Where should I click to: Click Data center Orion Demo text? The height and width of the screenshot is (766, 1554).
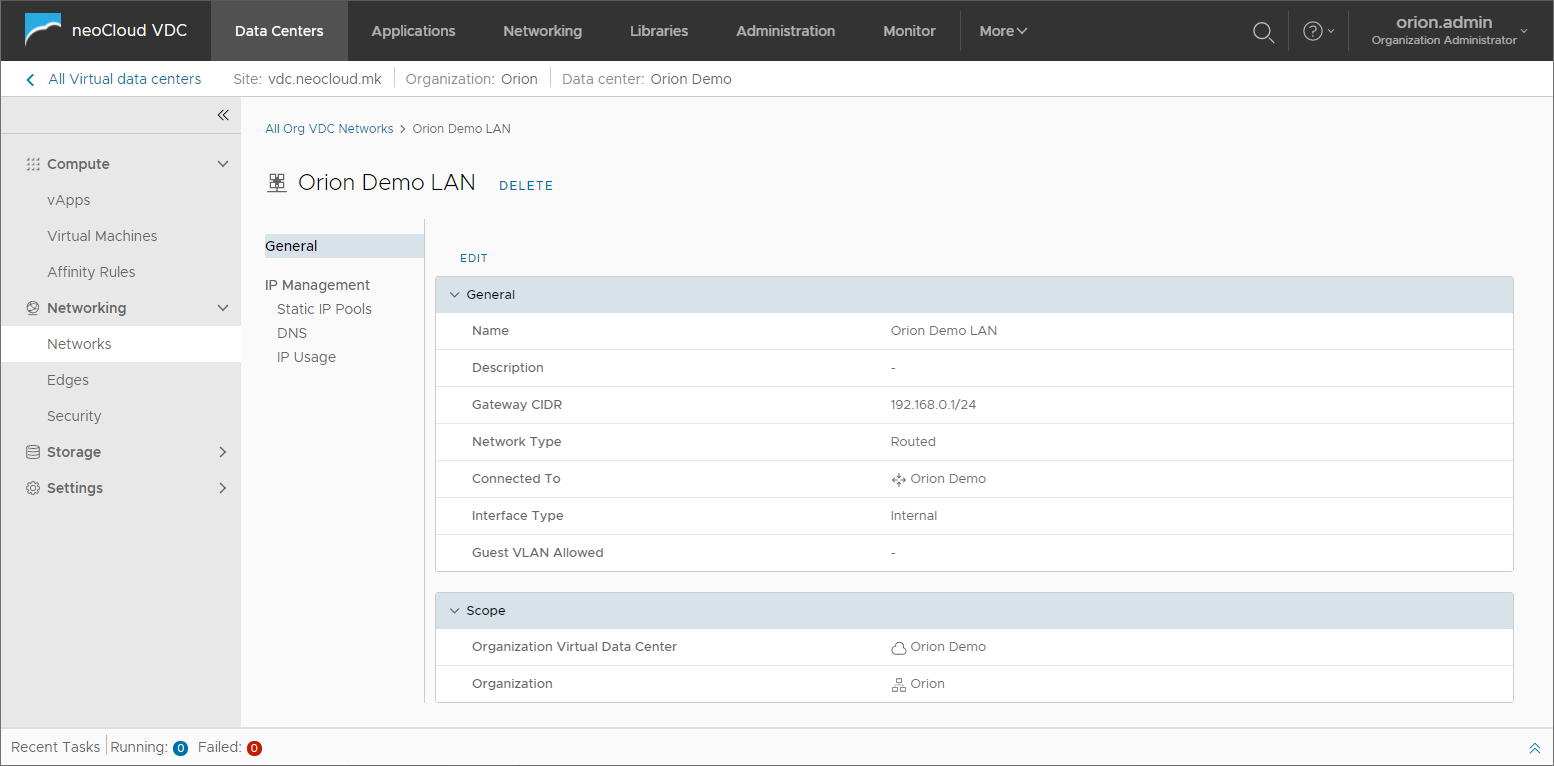point(647,79)
